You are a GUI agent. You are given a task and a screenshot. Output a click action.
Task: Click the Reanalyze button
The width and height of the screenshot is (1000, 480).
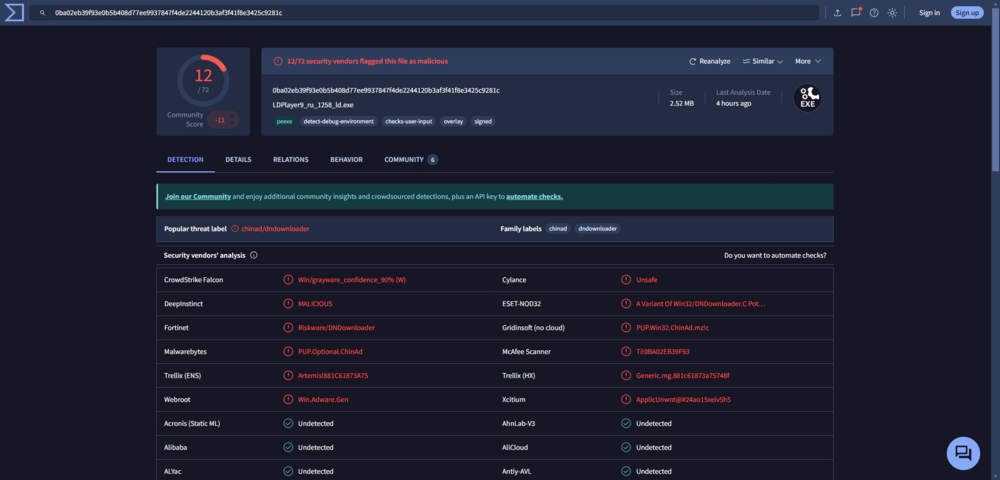coord(710,61)
